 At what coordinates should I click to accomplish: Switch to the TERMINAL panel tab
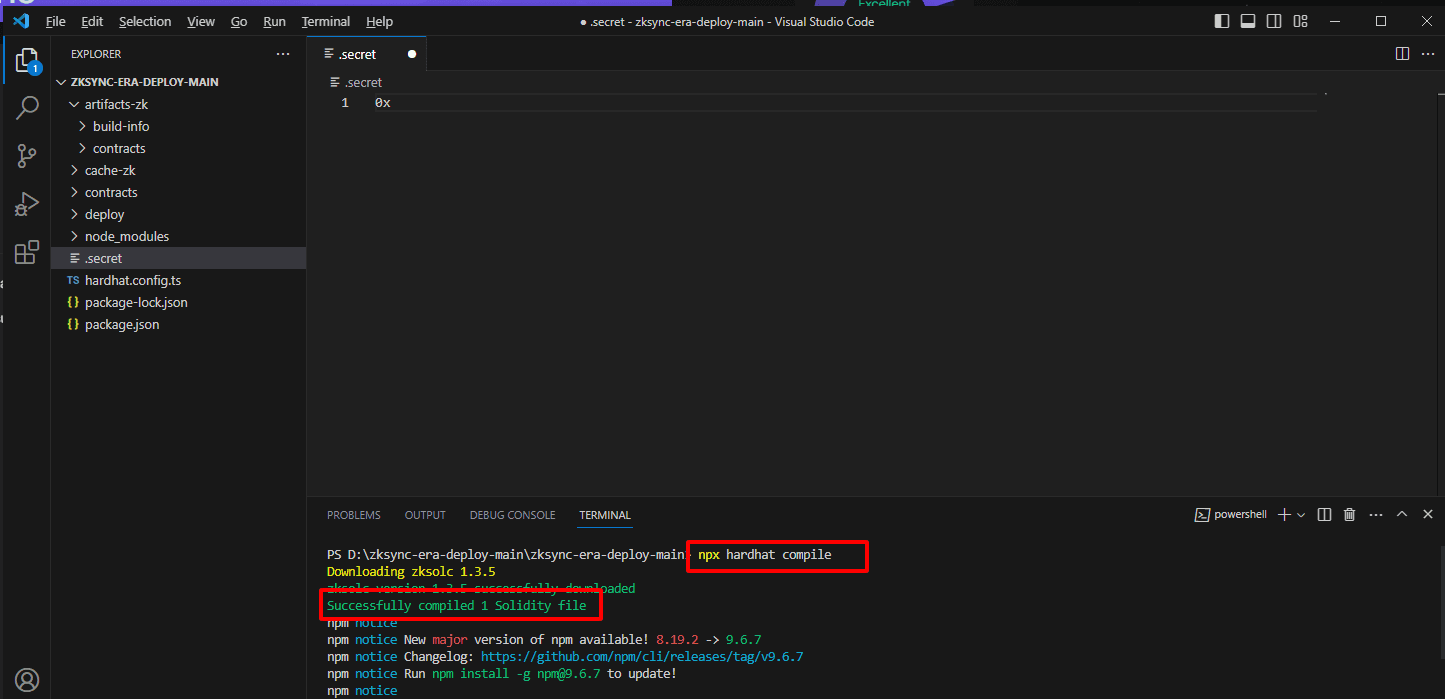(605, 515)
